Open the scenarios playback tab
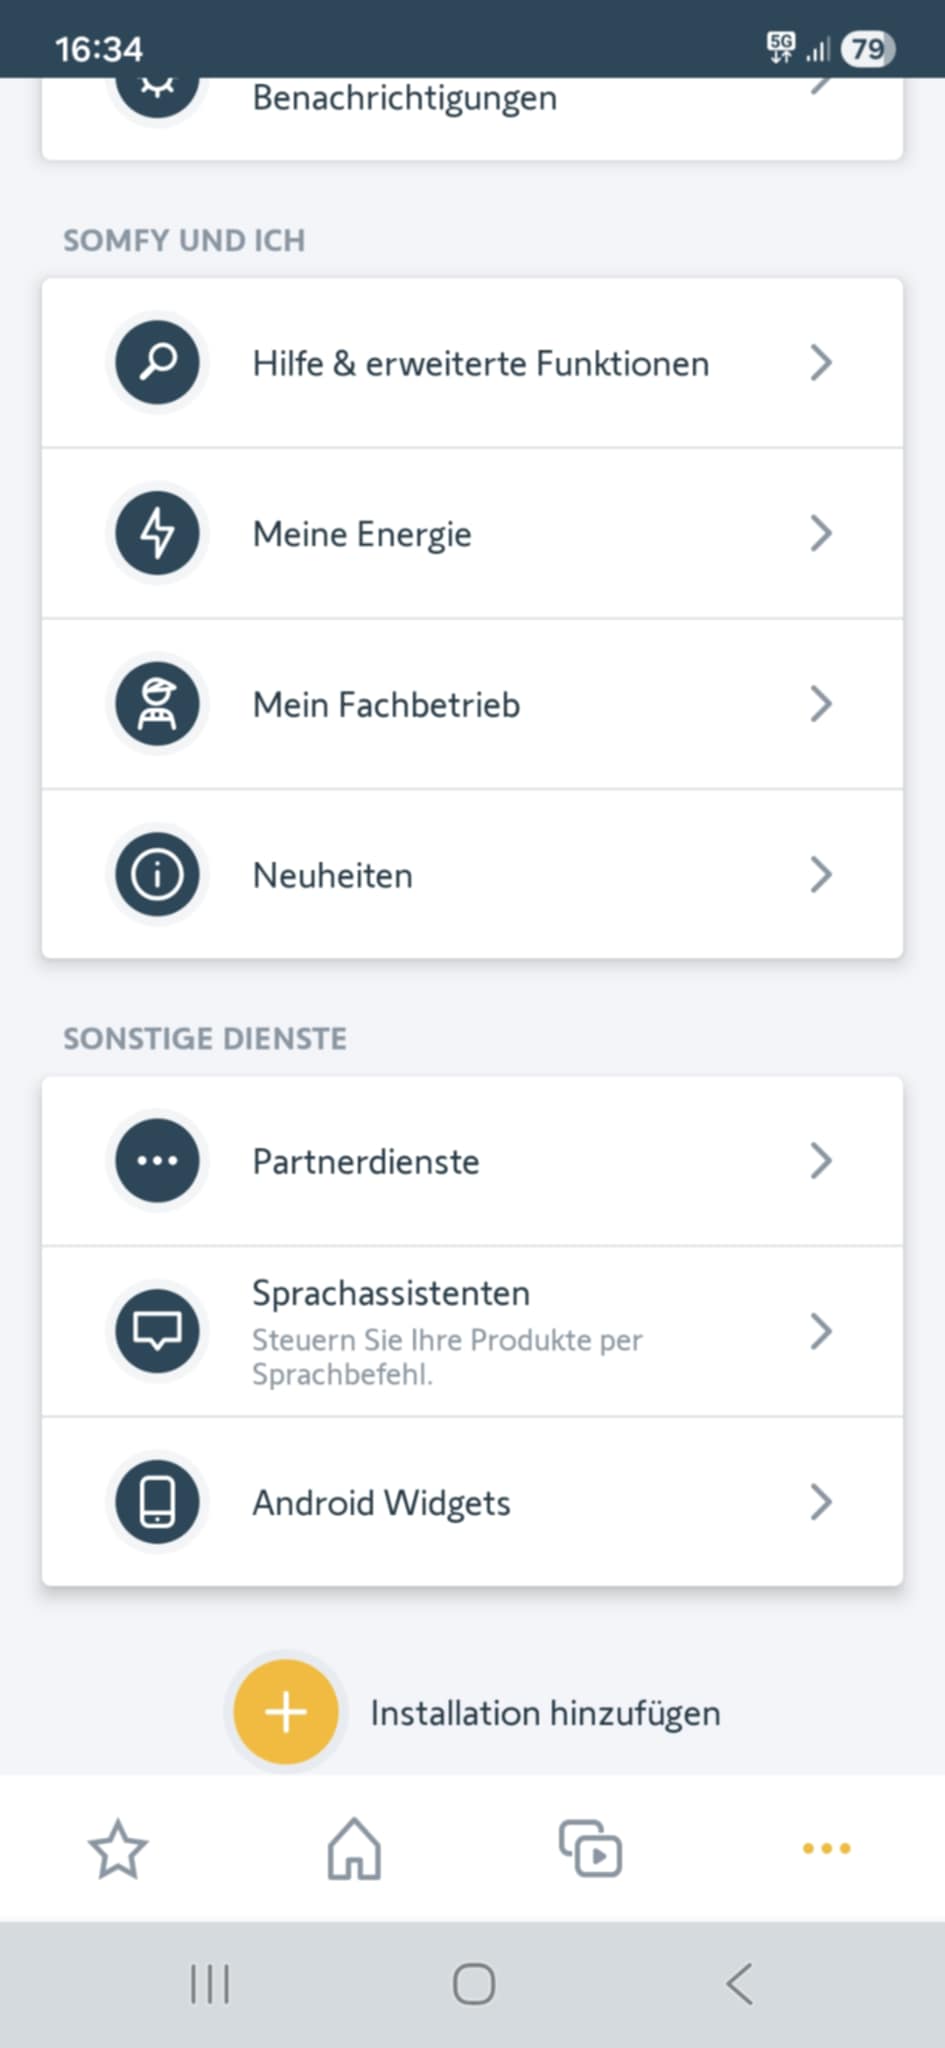The image size is (945, 2048). (590, 1848)
